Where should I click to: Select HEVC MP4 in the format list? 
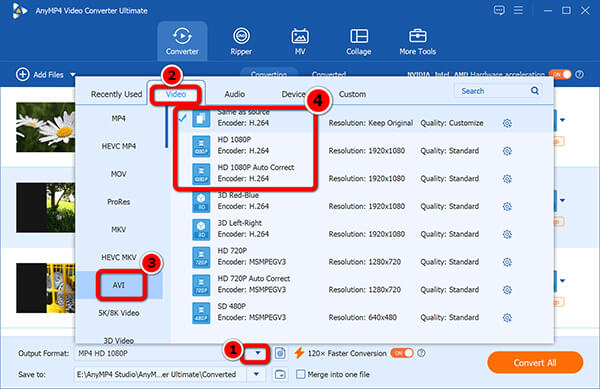pos(119,146)
